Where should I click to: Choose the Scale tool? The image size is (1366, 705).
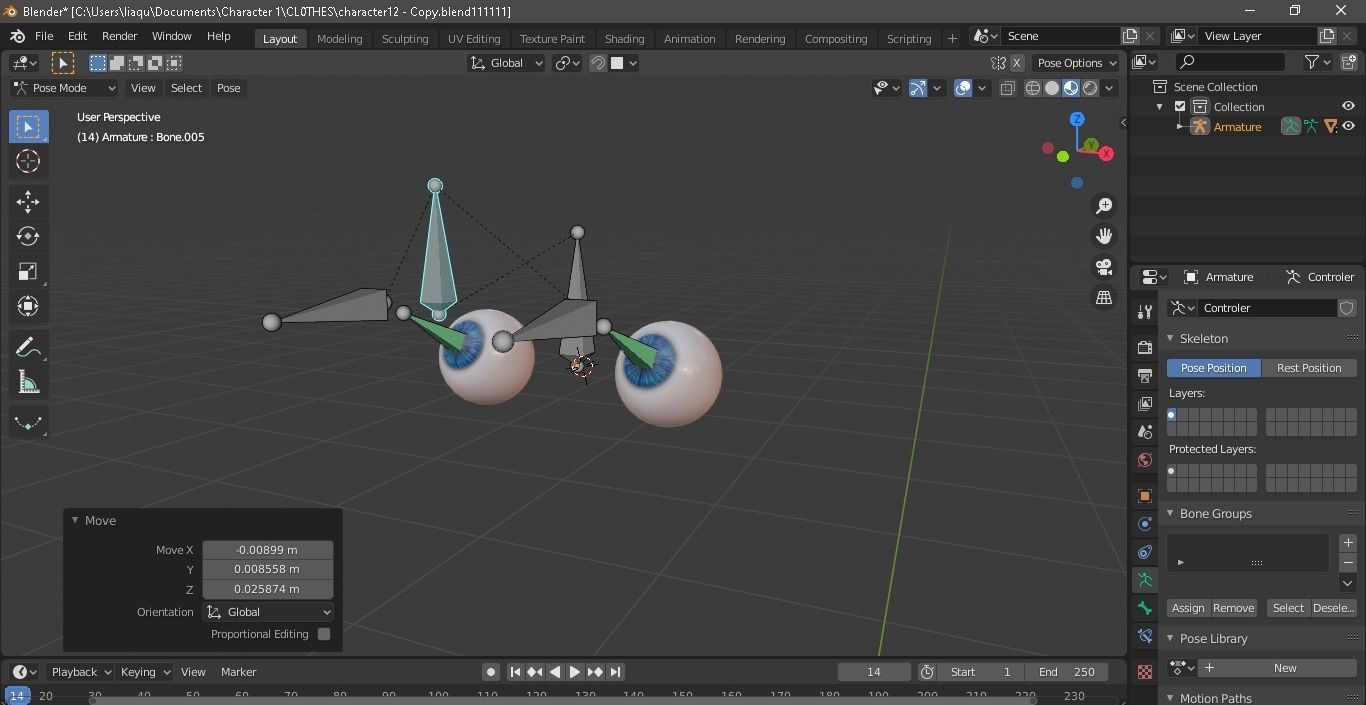pos(28,271)
